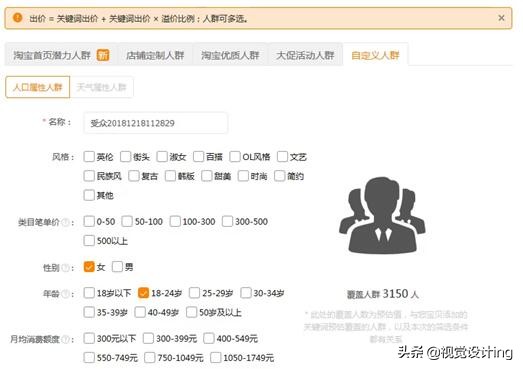This screenshot has height=369, width=523.
Task: Check the 30-34岁 age checkbox
Action: [x=246, y=293]
